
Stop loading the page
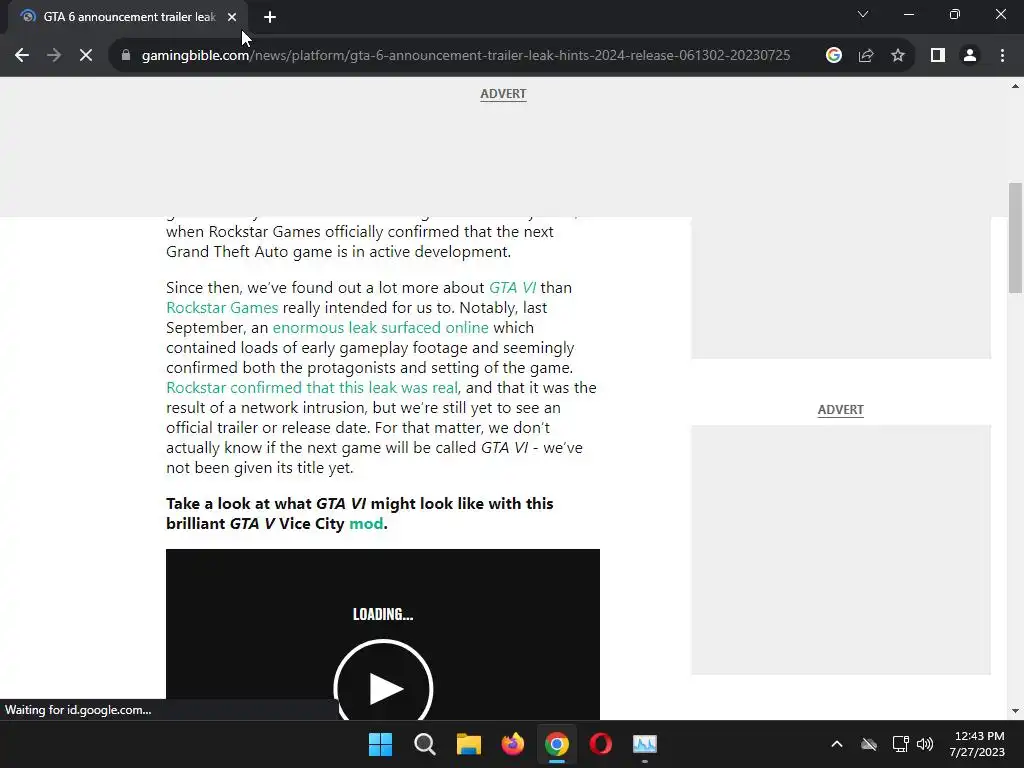86,56
